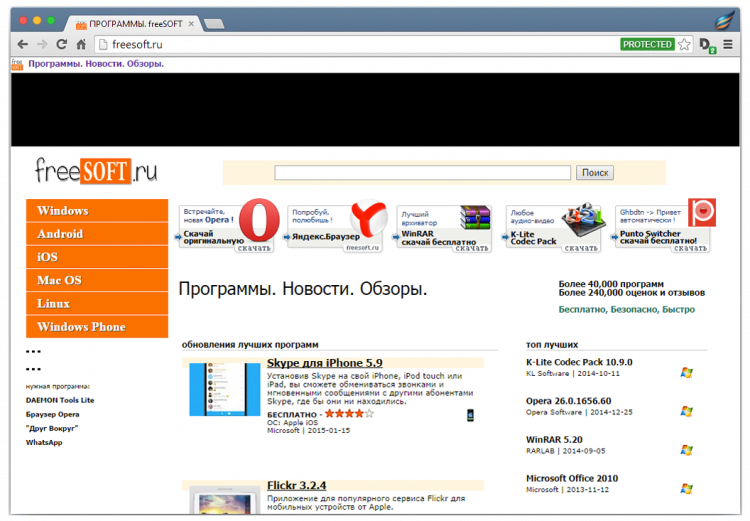750x521 pixels.
Task: Open the DAEMON Tools Lite sidebar link
Action: (60, 400)
